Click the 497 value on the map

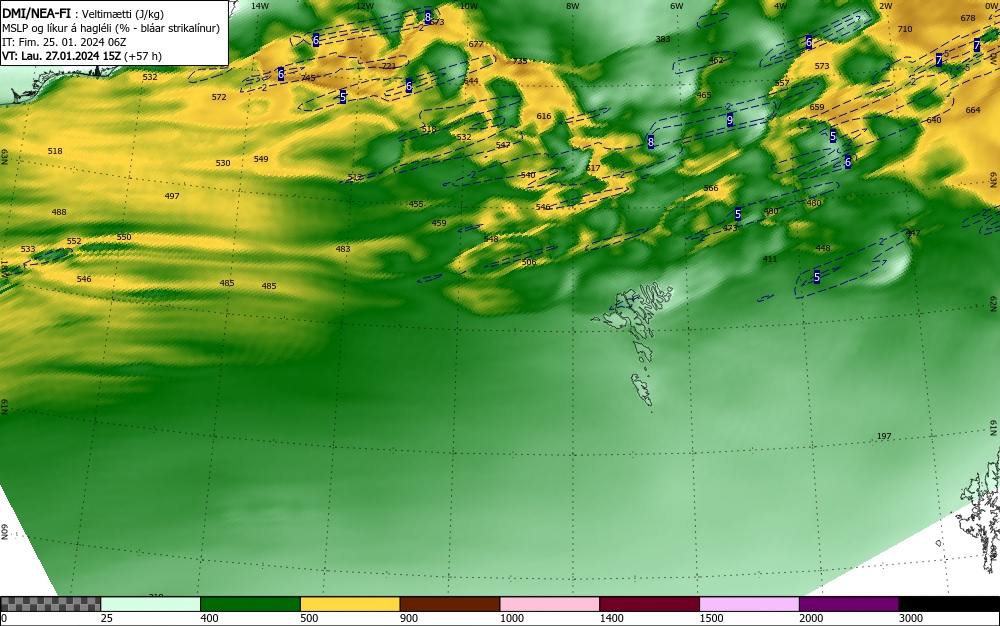[172, 196]
